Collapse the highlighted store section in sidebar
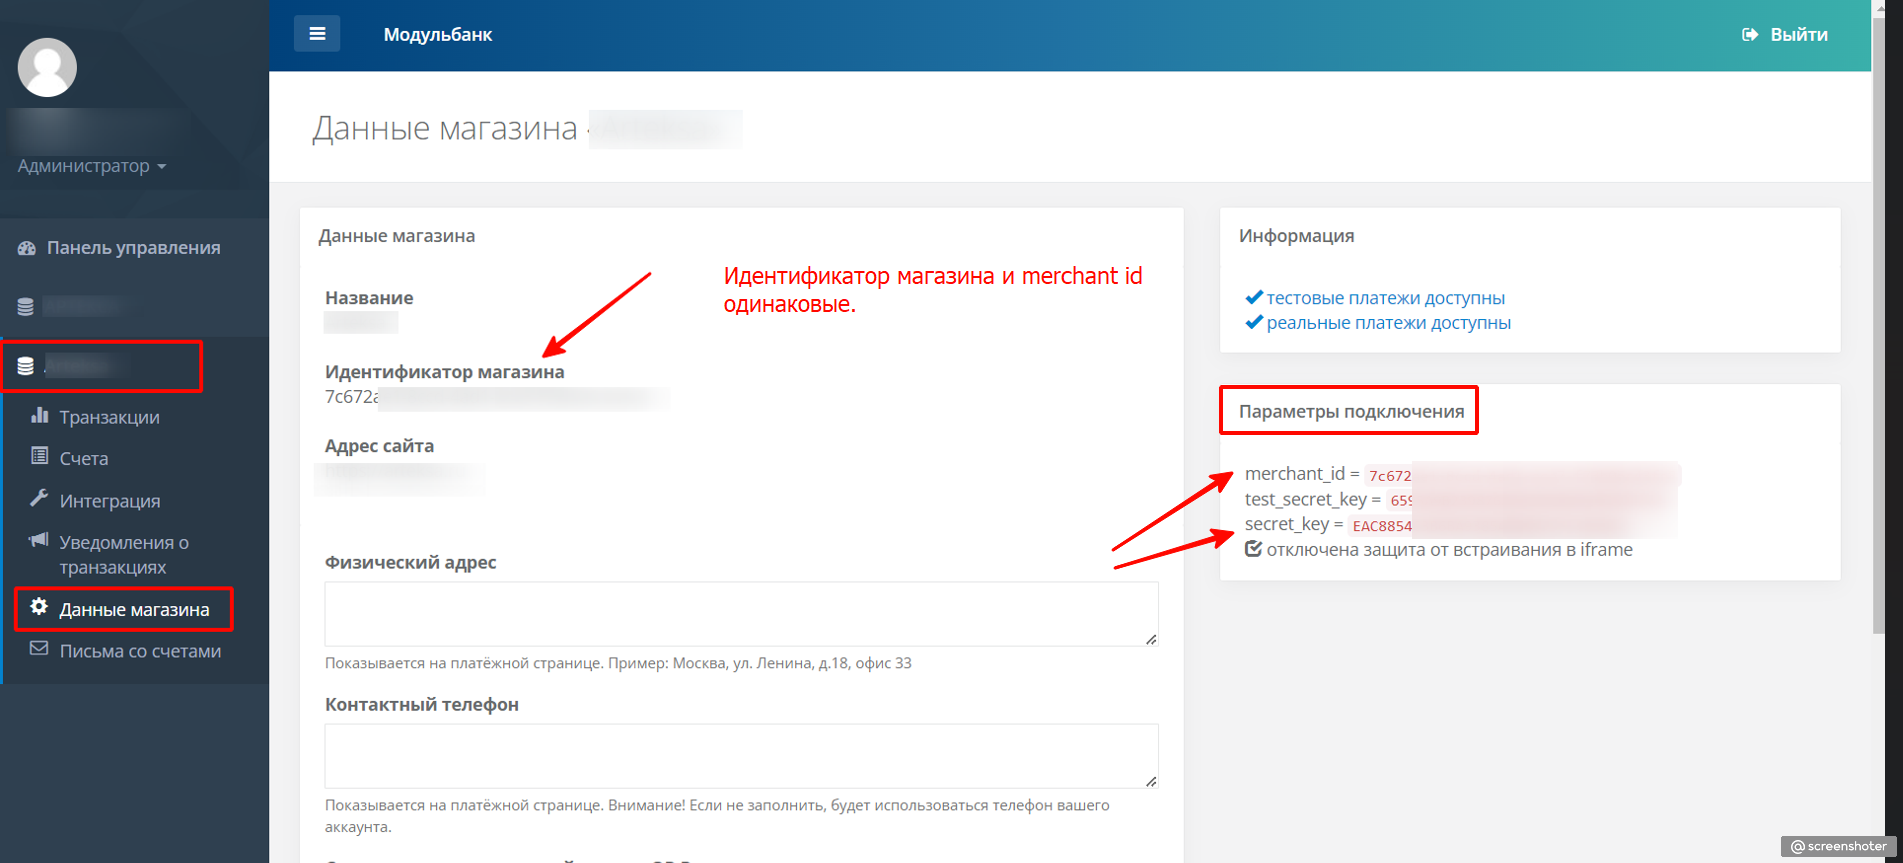Screen dimensions: 1903x863 tap(102, 366)
